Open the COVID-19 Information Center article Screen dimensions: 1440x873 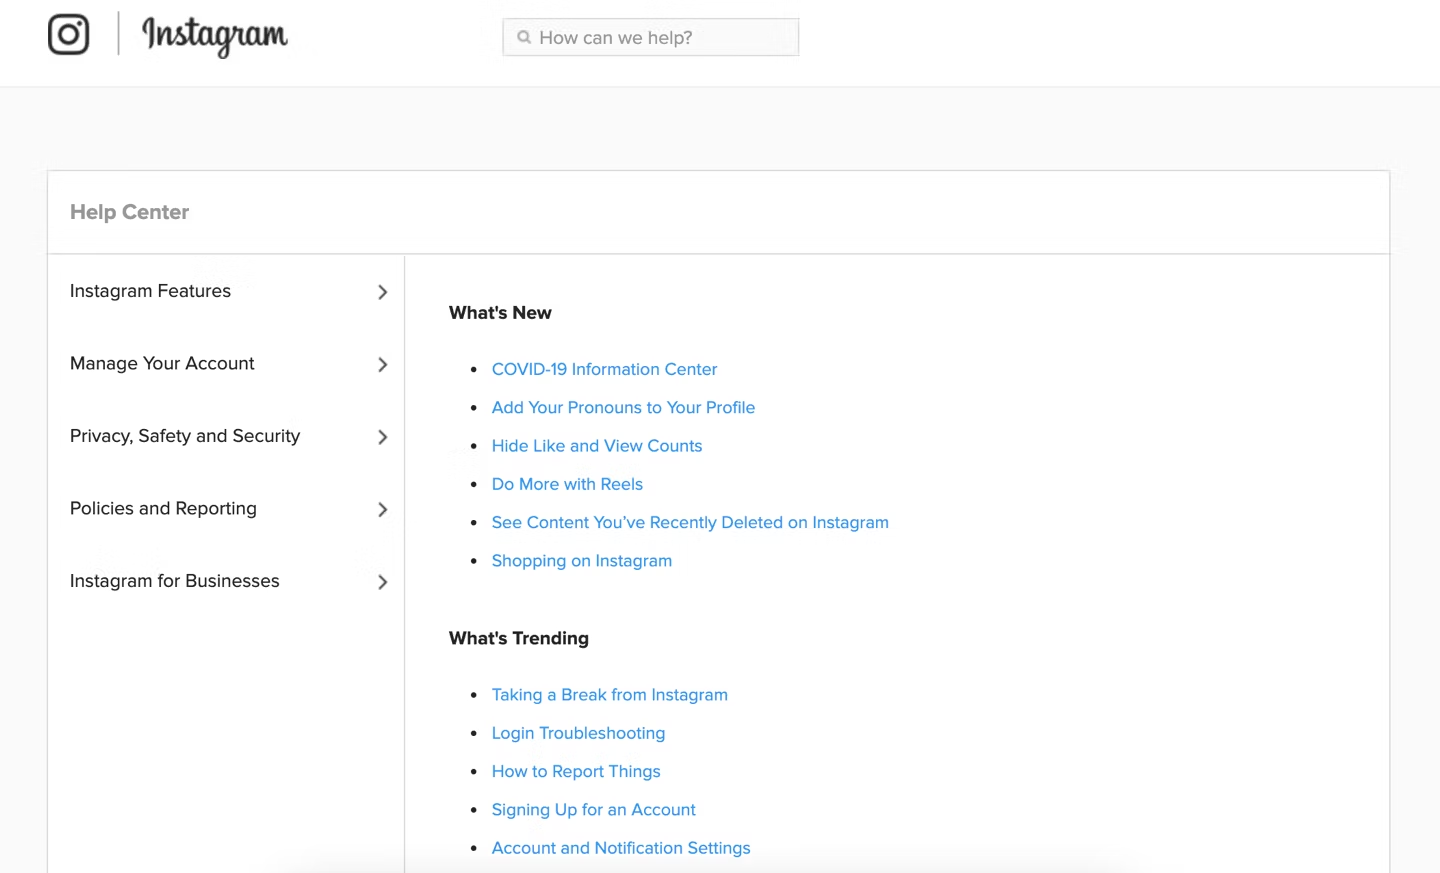(604, 369)
